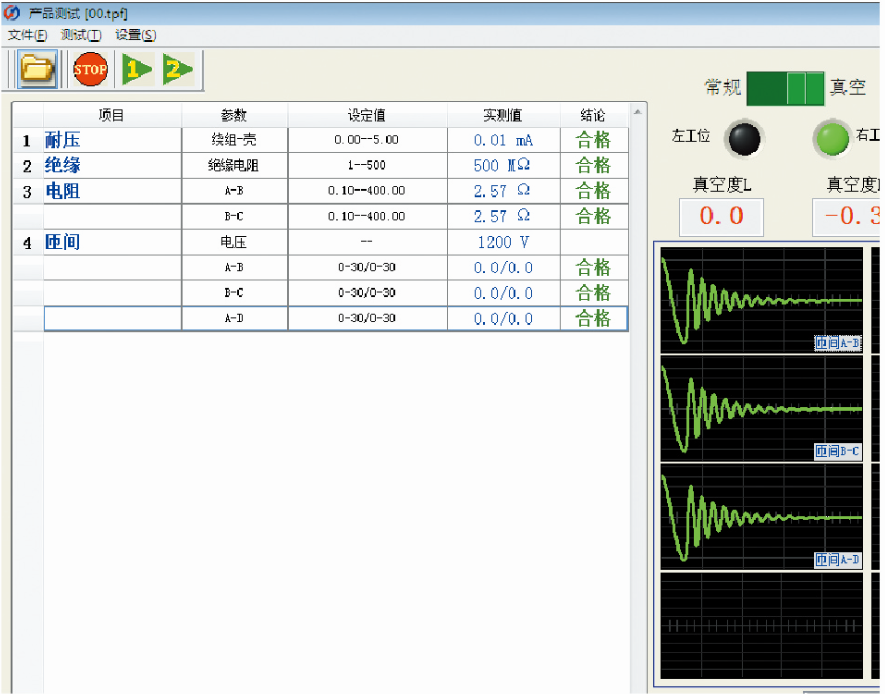Click the 右工位 green indicator lamp
Image resolution: width=885 pixels, height=694 pixels.
click(833, 139)
